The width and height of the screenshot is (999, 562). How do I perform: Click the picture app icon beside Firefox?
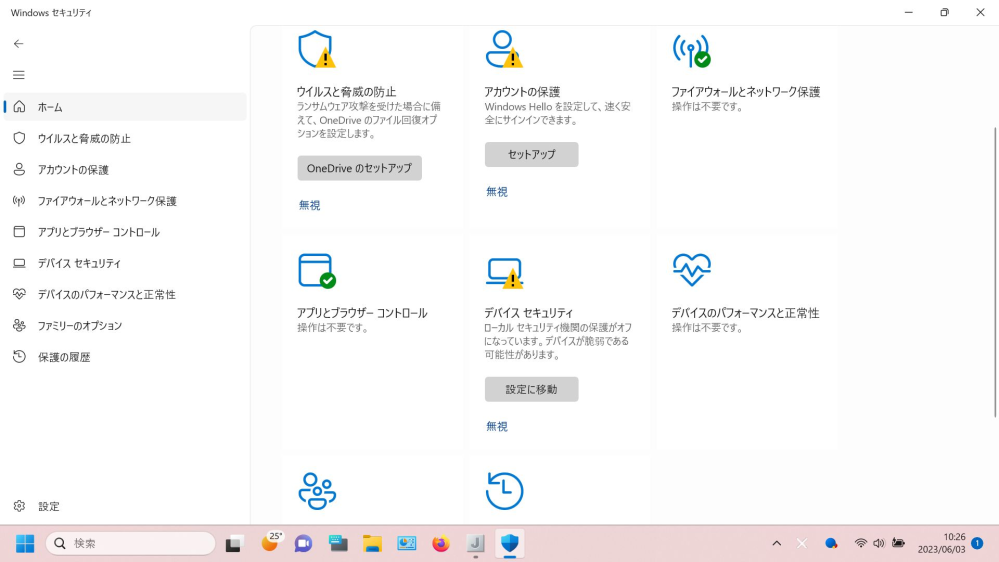click(x=406, y=544)
